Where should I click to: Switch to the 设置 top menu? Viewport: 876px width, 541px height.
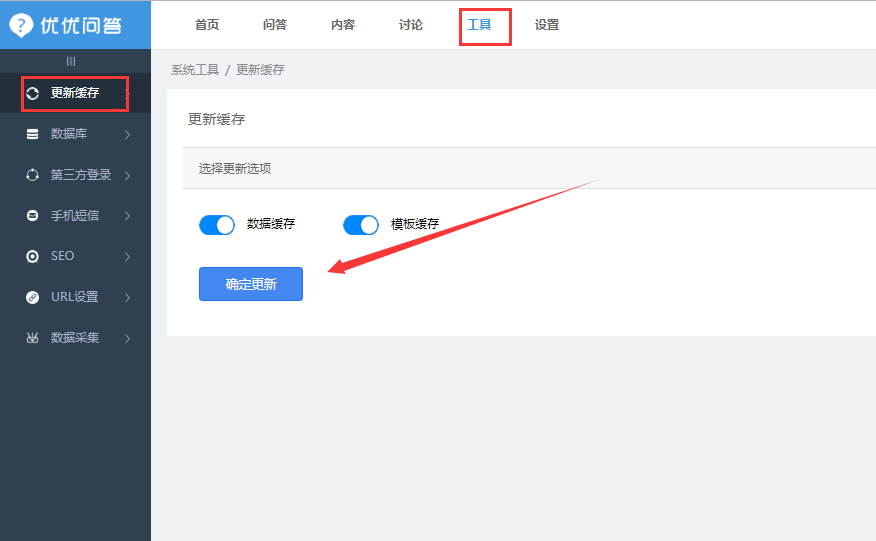[547, 25]
